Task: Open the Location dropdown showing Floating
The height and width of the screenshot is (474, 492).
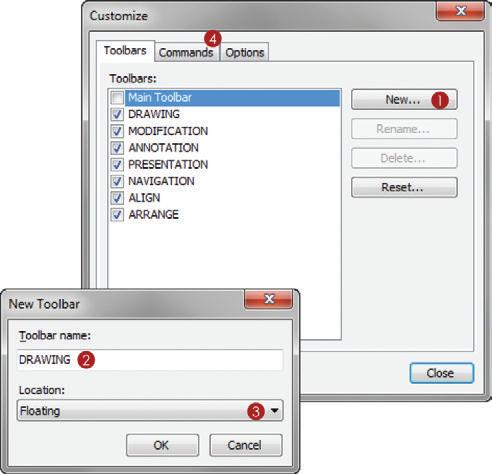Action: [x=150, y=411]
